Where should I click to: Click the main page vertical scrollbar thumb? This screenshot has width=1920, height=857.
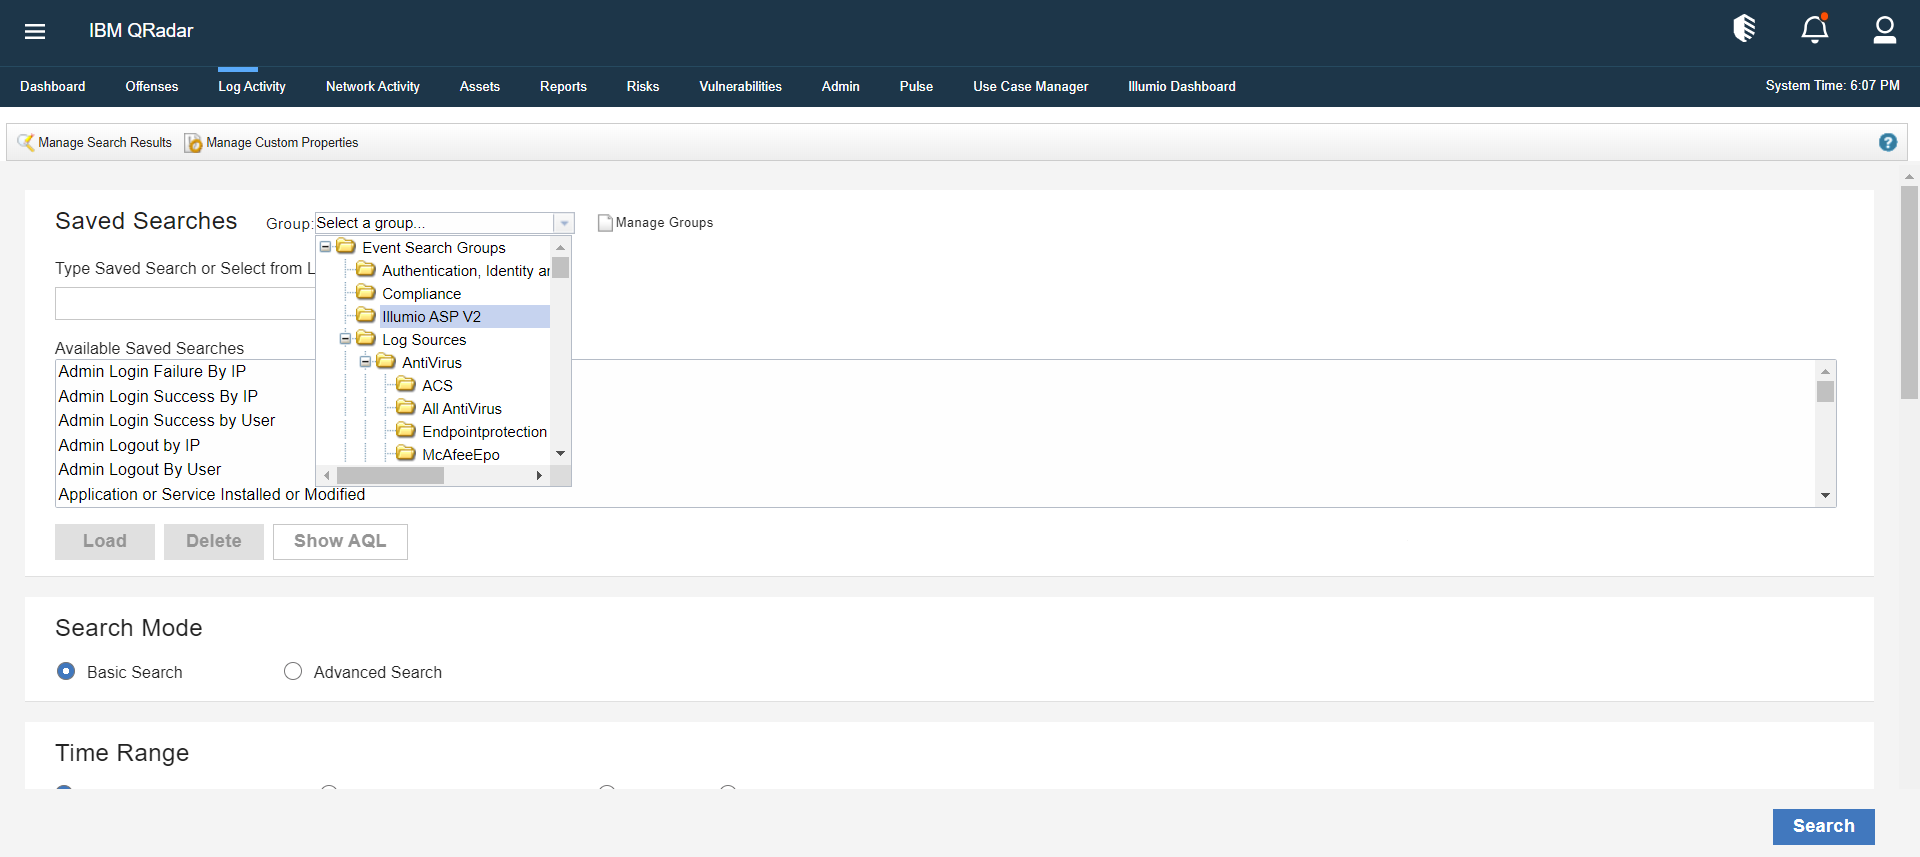point(1909,292)
